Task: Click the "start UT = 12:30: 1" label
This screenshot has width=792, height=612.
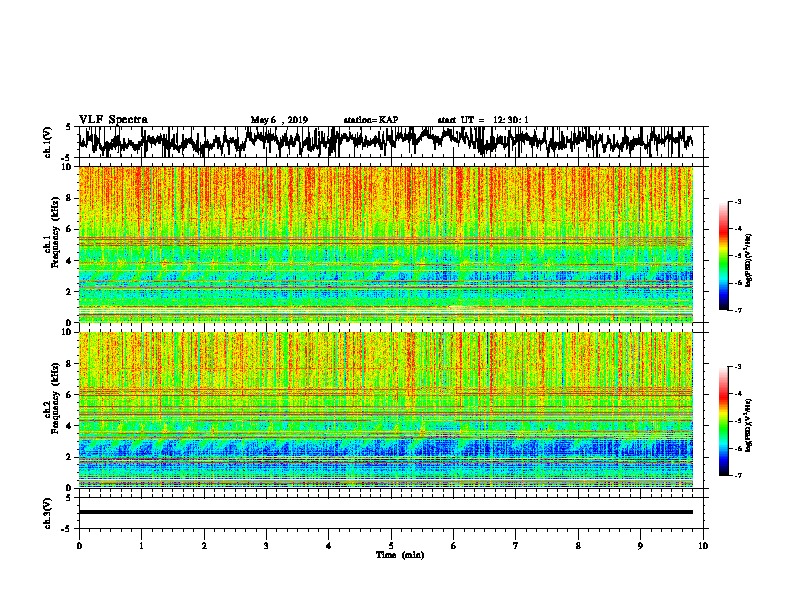Action: (483, 120)
